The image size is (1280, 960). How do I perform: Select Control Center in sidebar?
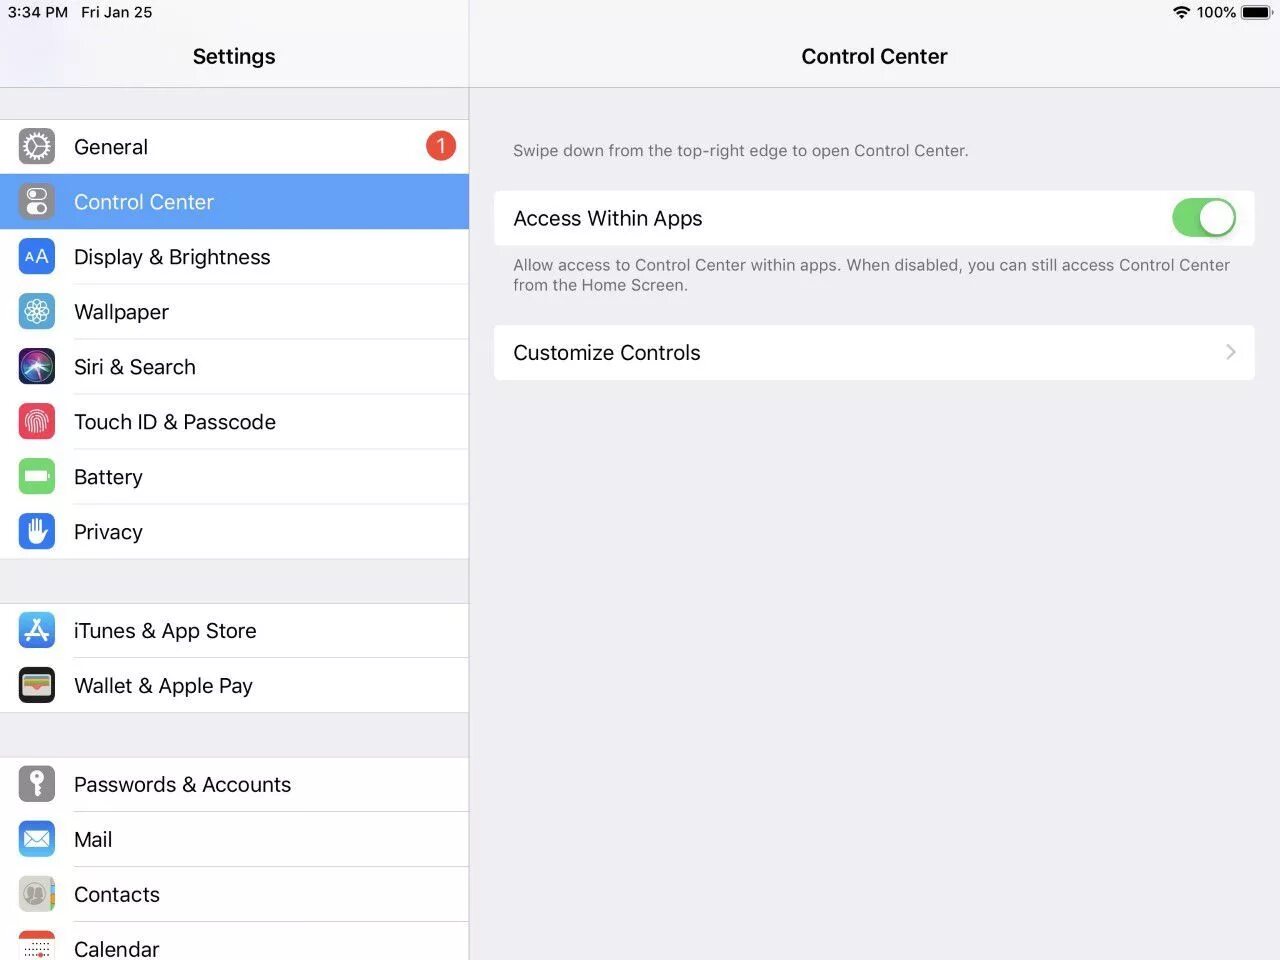(234, 202)
